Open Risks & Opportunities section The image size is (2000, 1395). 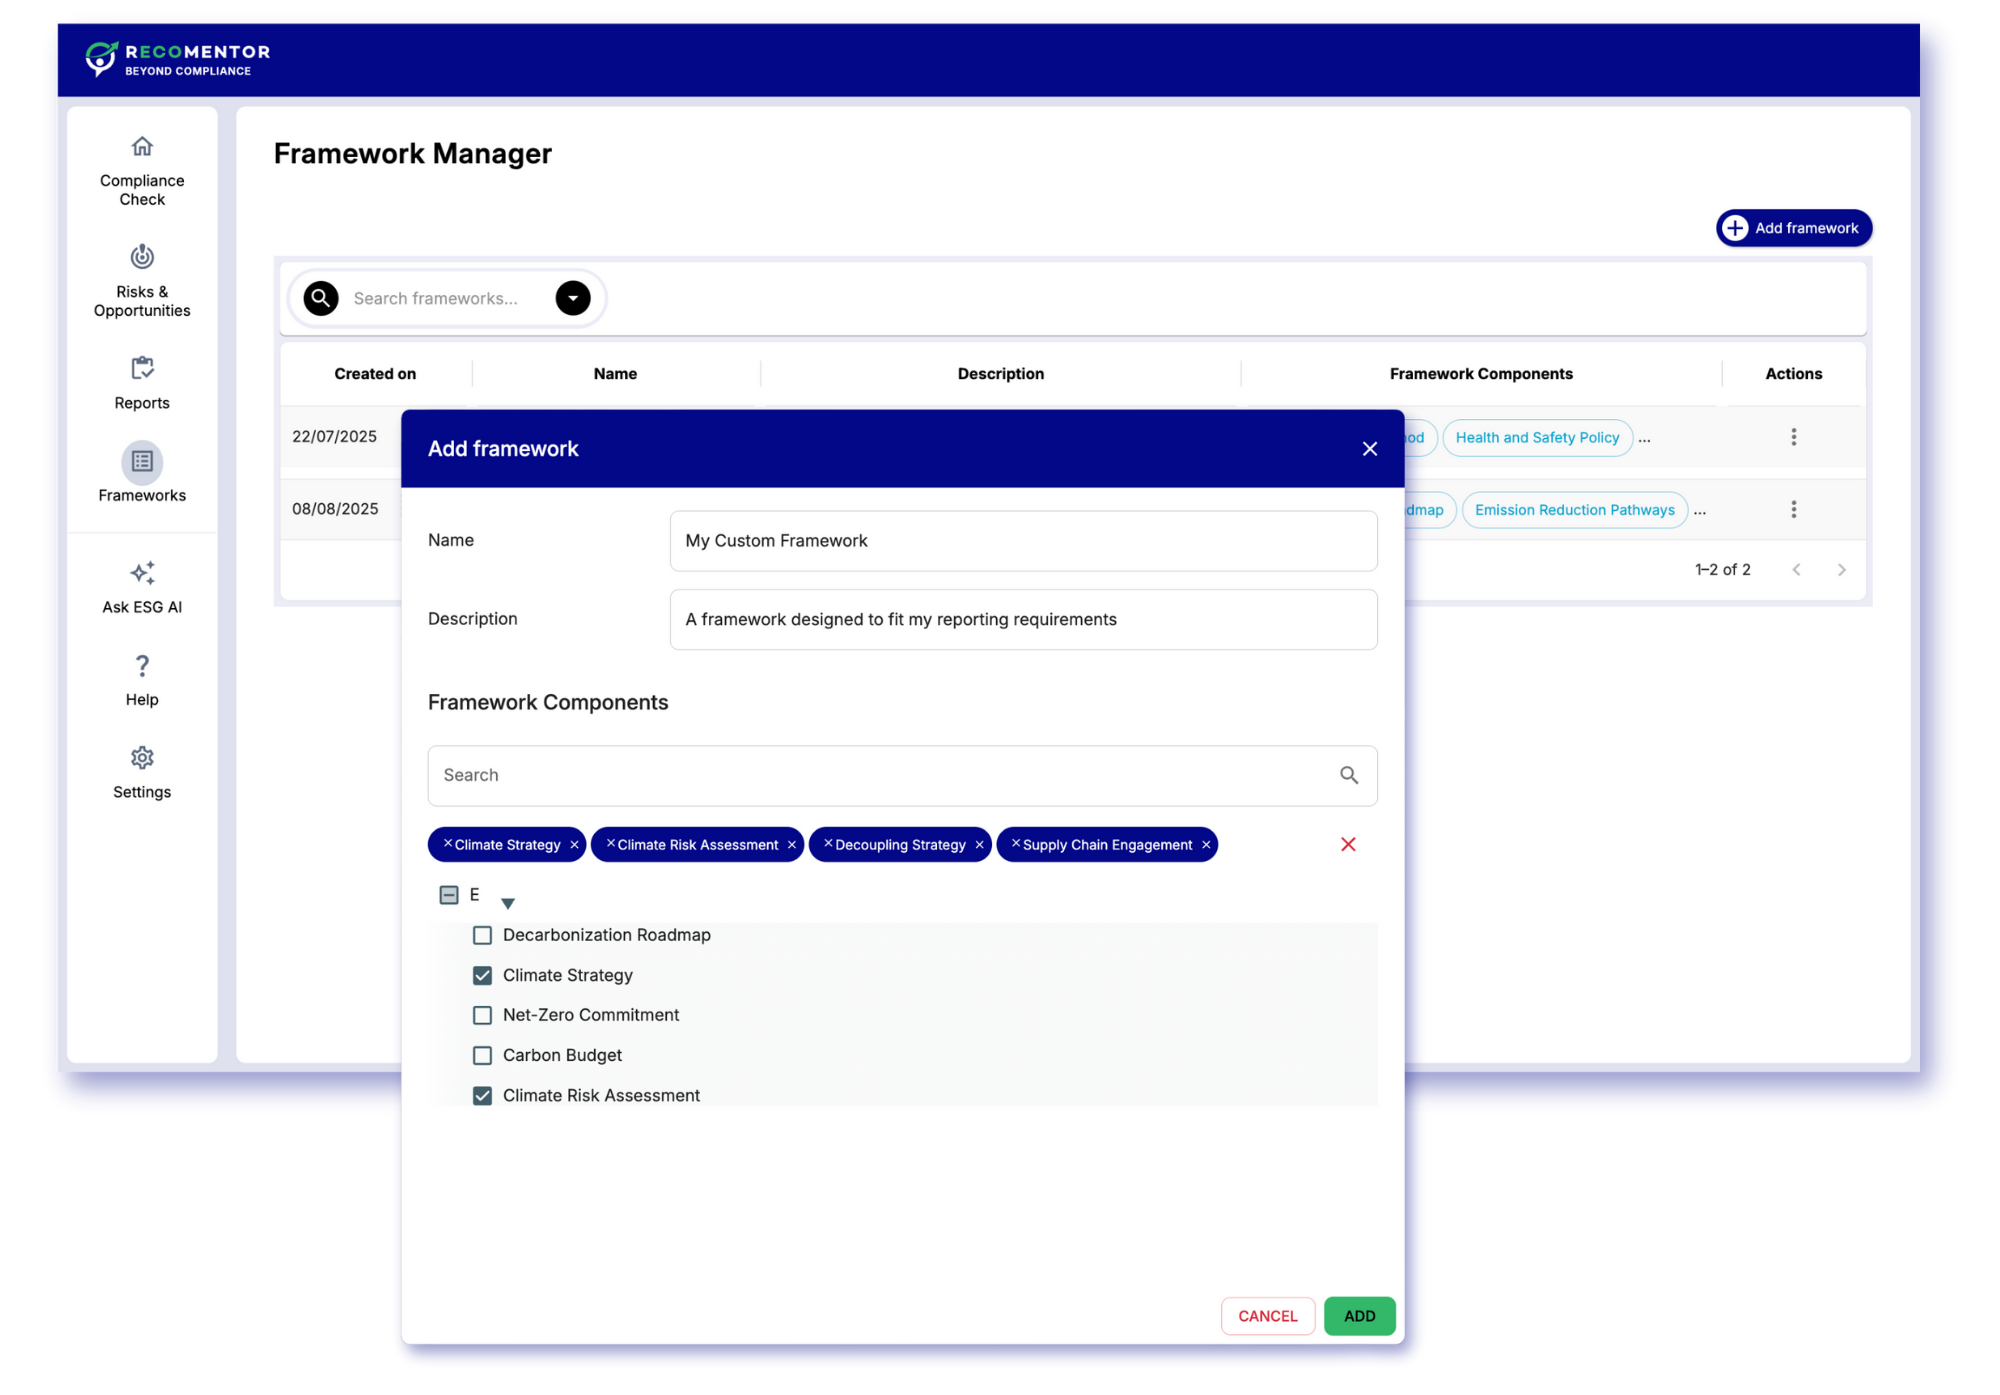tap(142, 258)
